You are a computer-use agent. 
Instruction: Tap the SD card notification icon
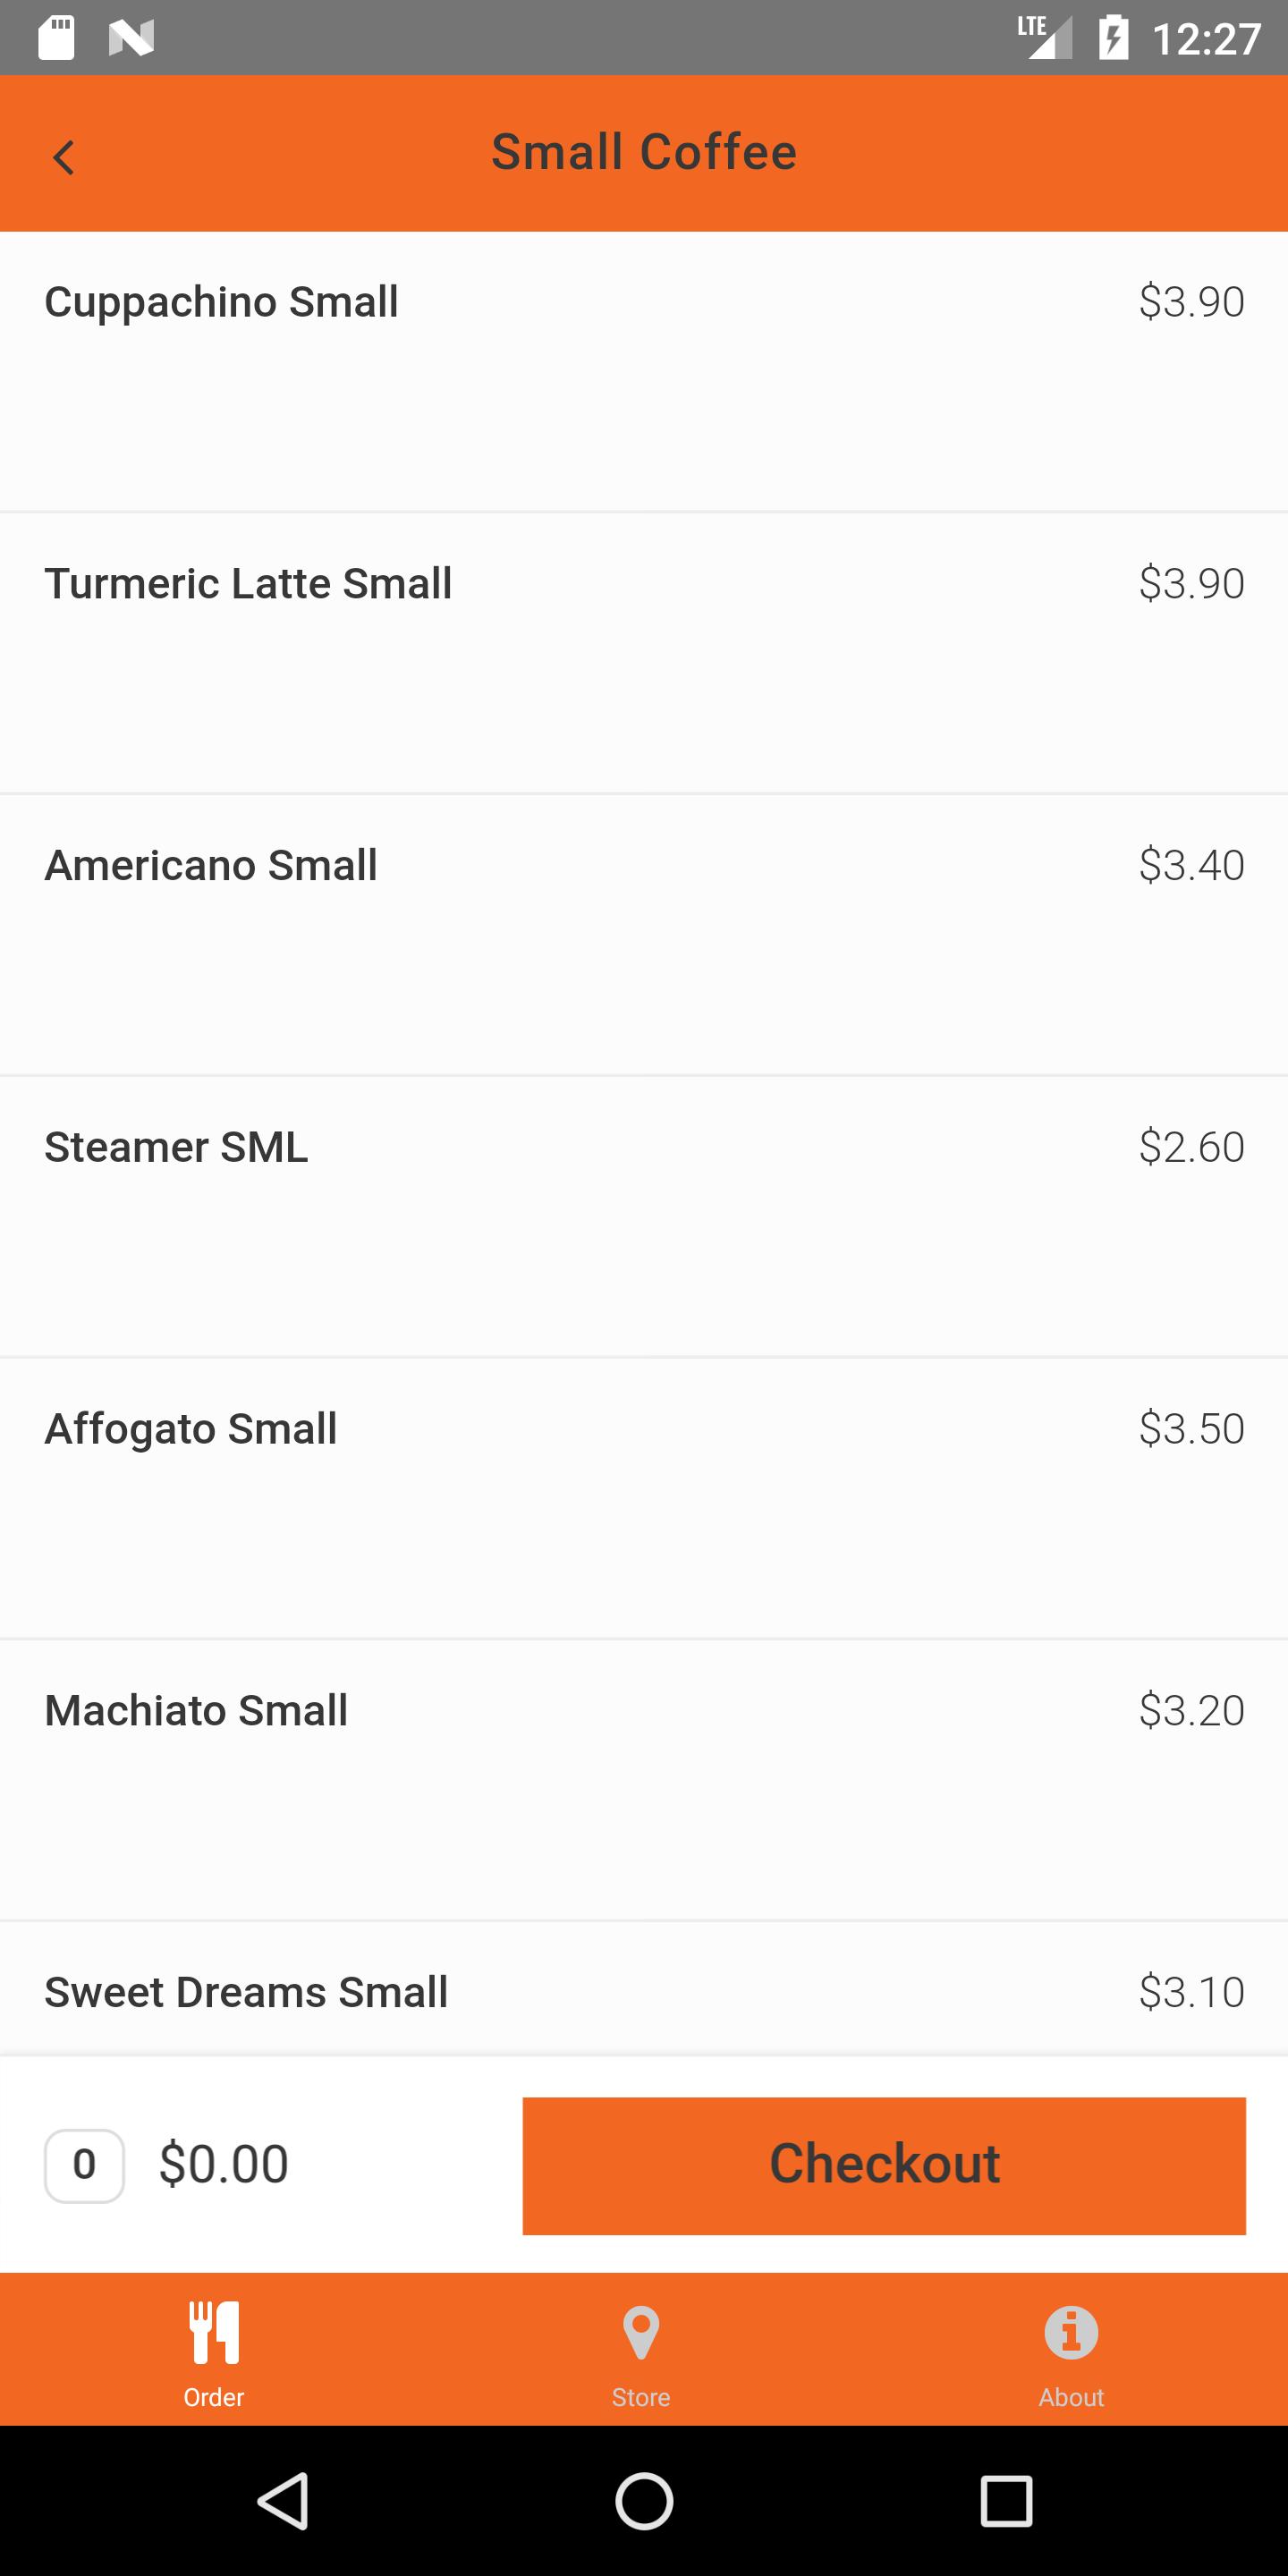click(57, 38)
